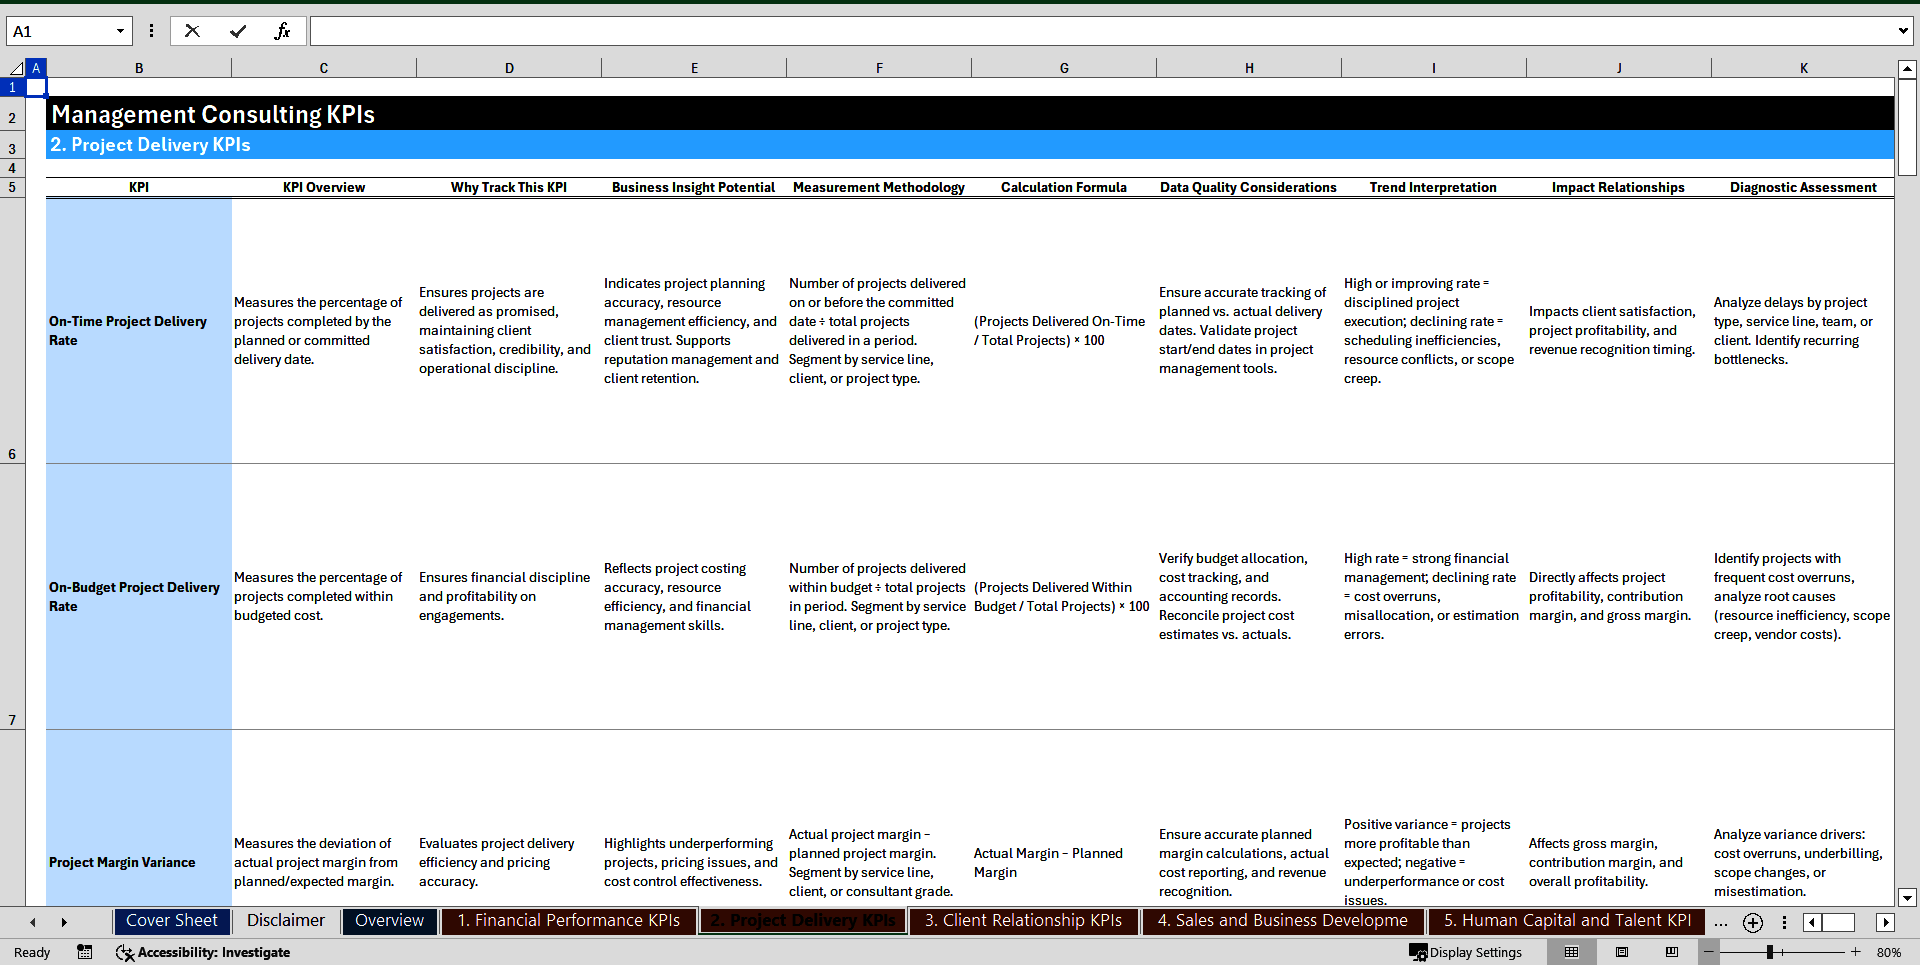Click the 80% zoom level indicator
This screenshot has height=966, width=1920.
tap(1889, 952)
